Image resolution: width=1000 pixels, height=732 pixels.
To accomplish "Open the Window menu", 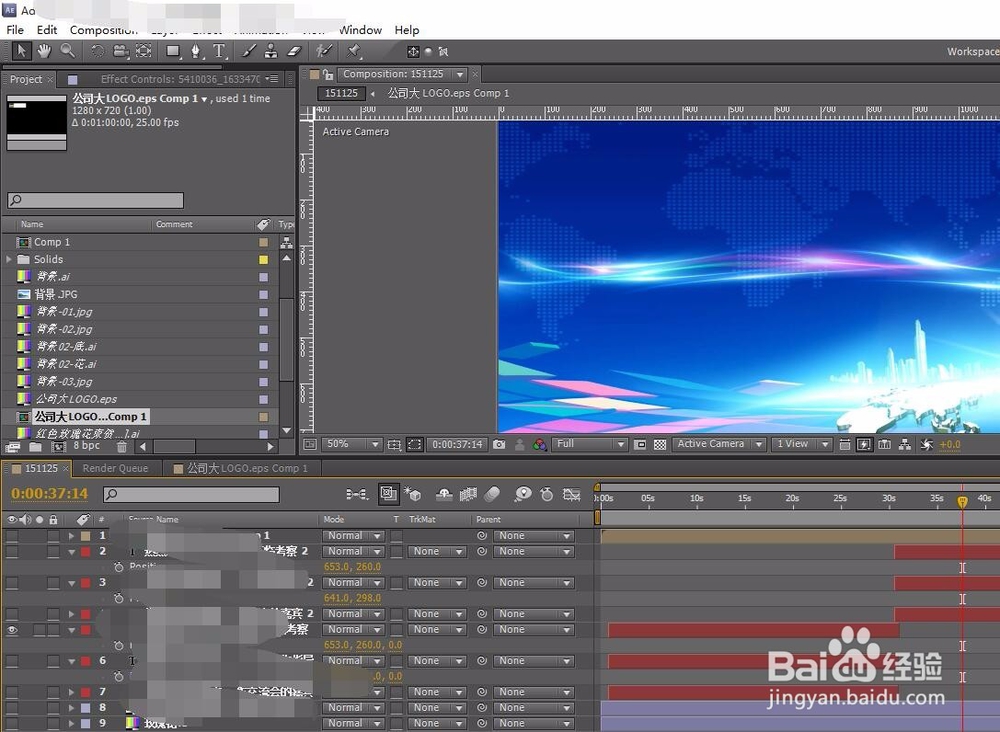I will 360,30.
